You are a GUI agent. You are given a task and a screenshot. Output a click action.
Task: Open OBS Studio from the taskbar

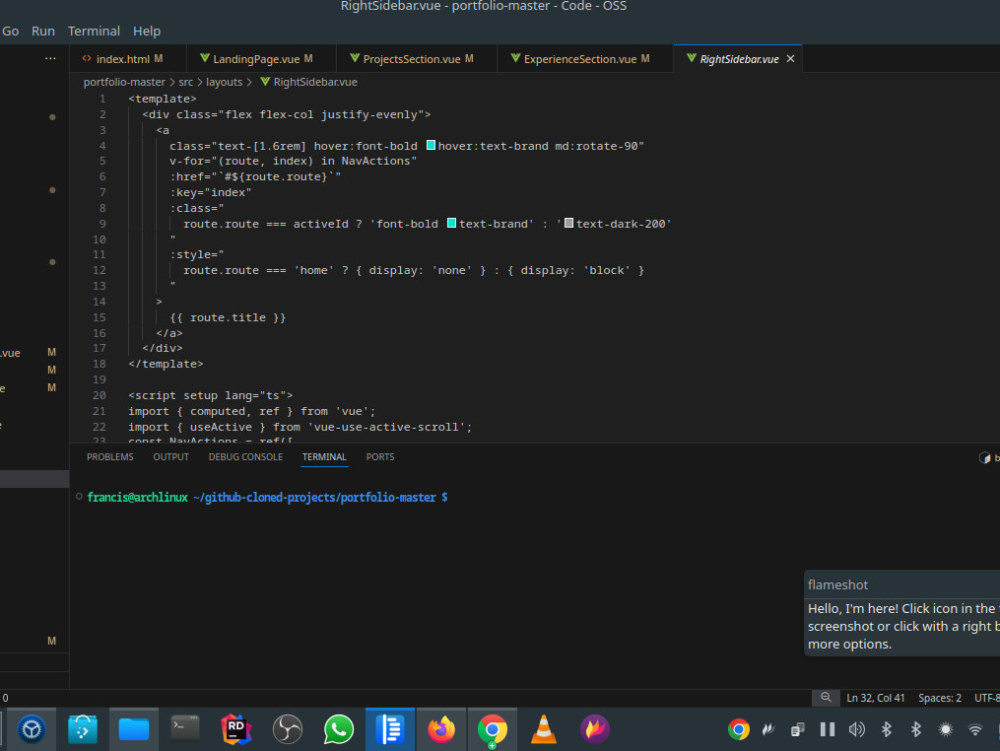click(287, 729)
